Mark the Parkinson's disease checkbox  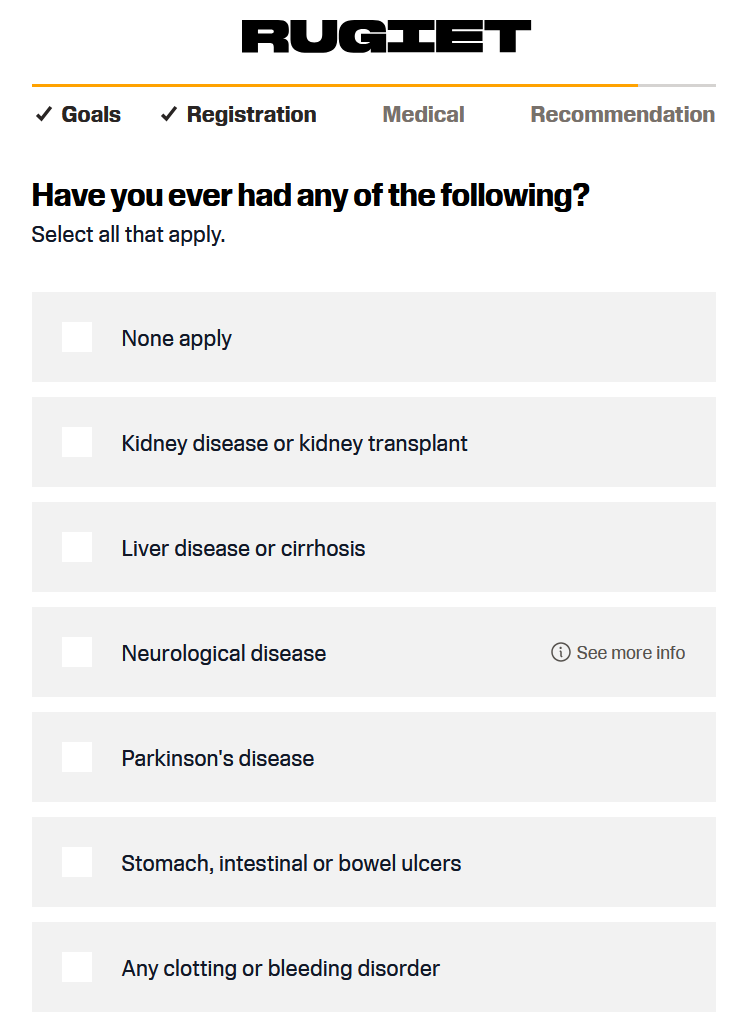(77, 757)
